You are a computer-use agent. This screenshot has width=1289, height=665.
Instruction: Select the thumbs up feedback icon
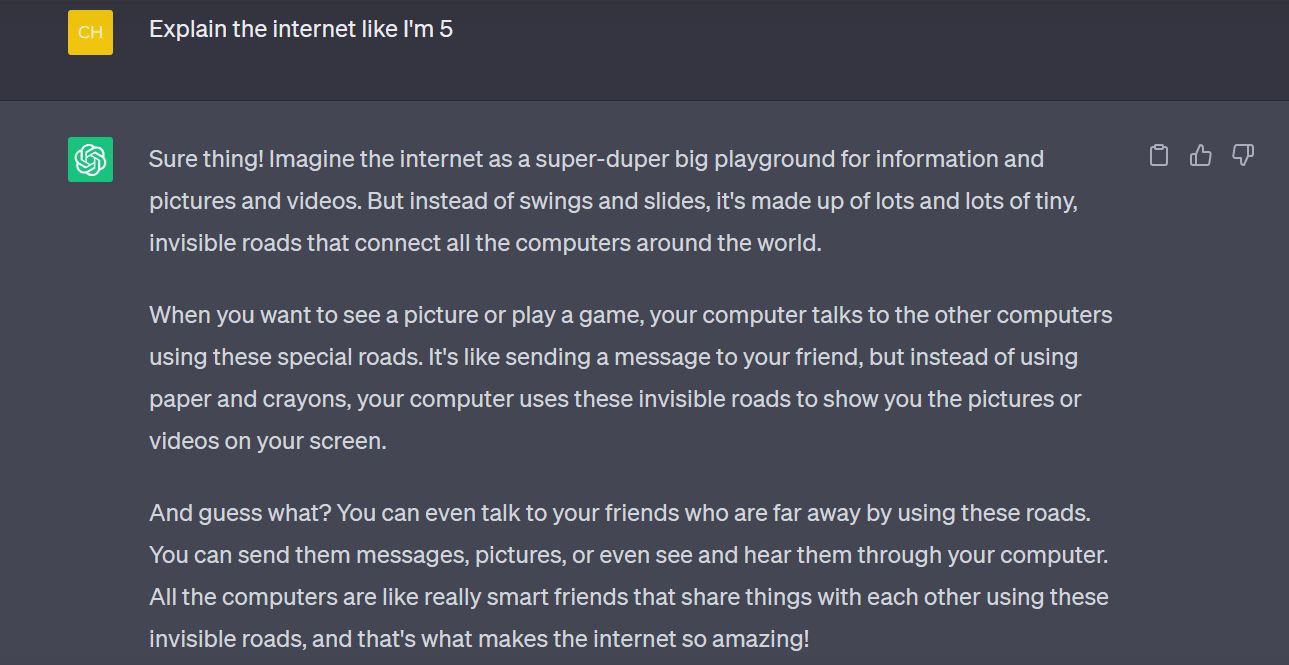pos(1200,155)
